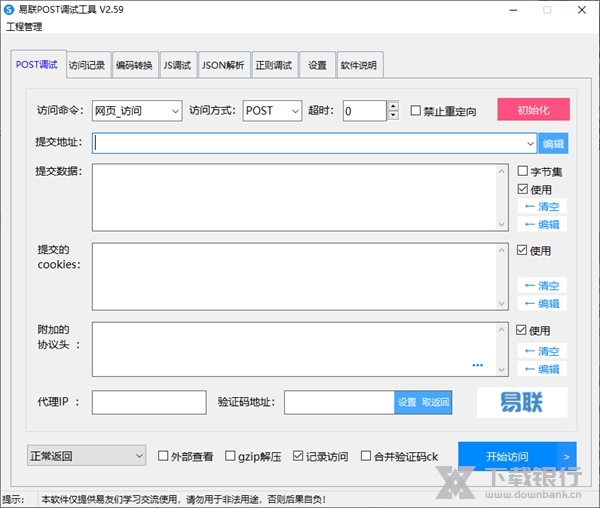Open the 正则调试 tab

[274, 65]
